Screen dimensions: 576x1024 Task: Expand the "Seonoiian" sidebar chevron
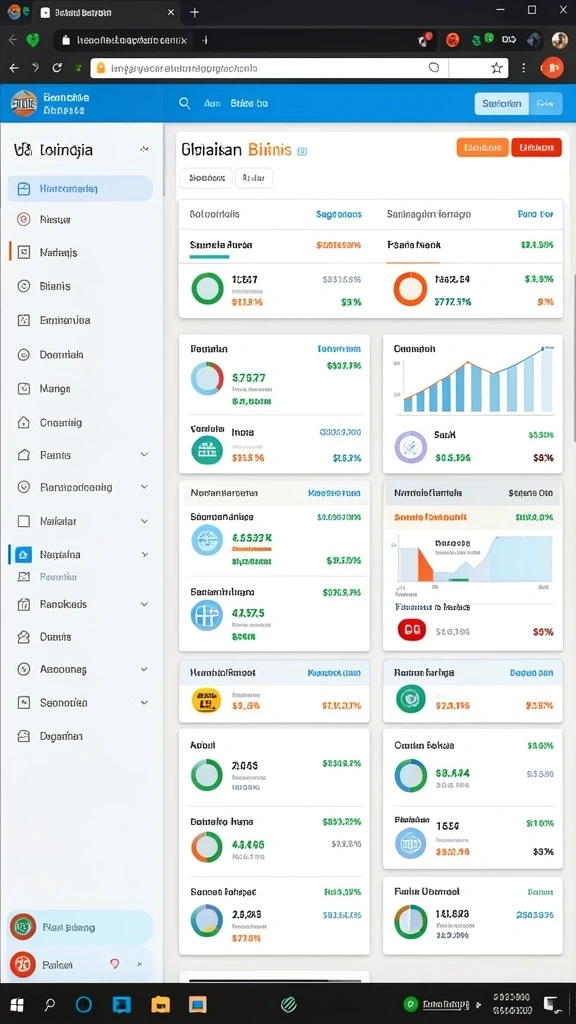click(x=144, y=703)
